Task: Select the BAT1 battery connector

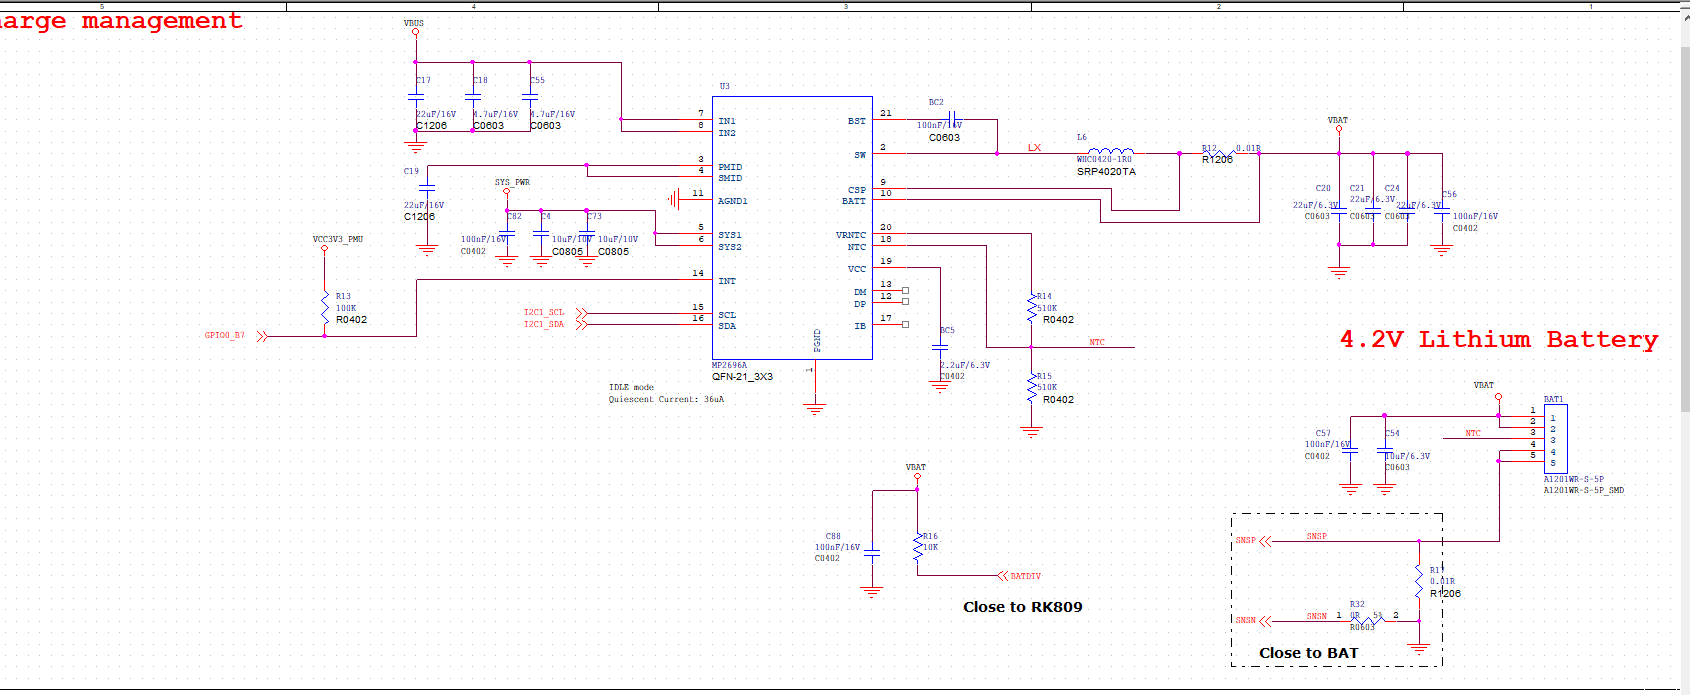Action: 1556,438
